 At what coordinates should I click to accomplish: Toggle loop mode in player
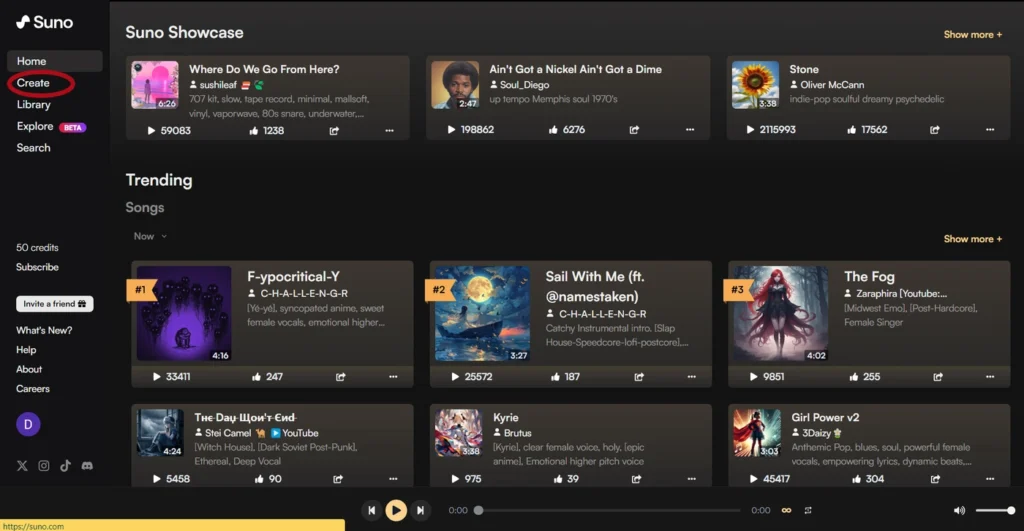click(786, 511)
